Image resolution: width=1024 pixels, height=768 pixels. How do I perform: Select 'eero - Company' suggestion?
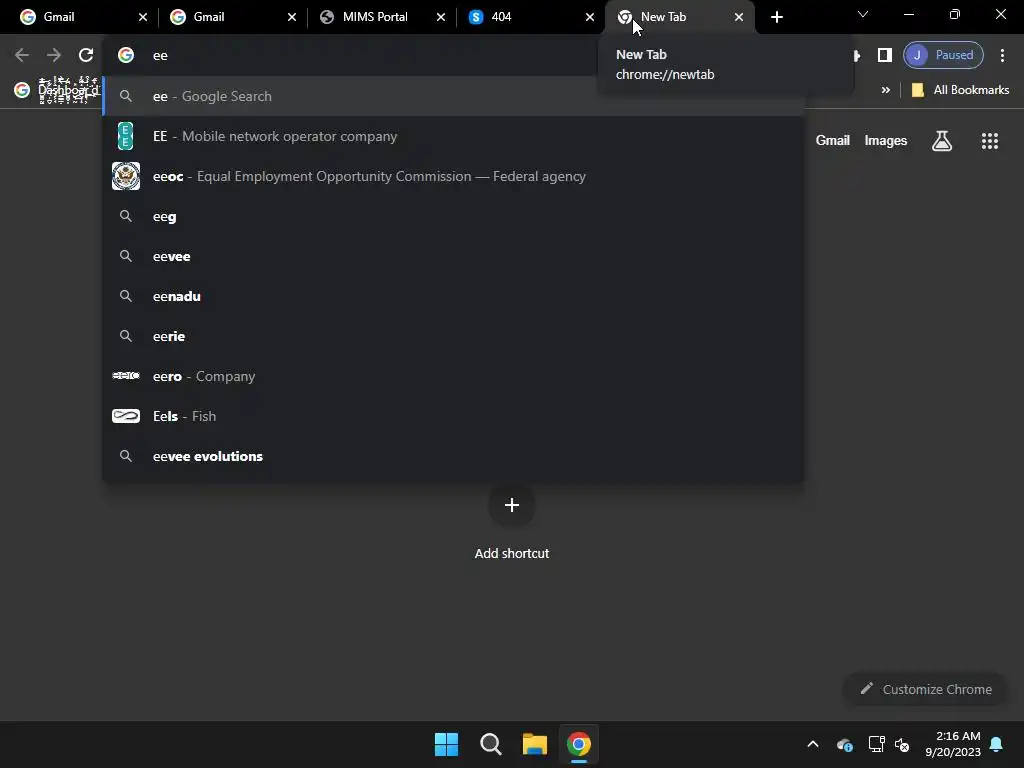tap(453, 376)
